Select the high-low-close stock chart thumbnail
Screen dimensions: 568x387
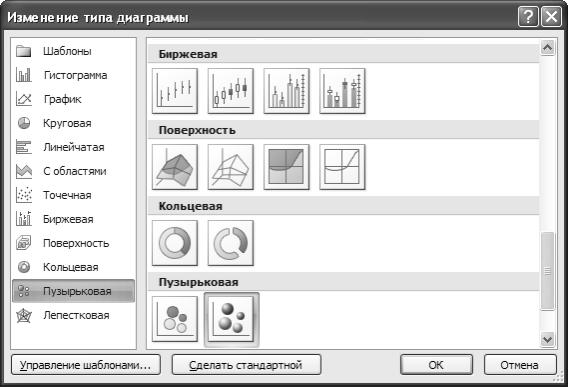pos(175,91)
